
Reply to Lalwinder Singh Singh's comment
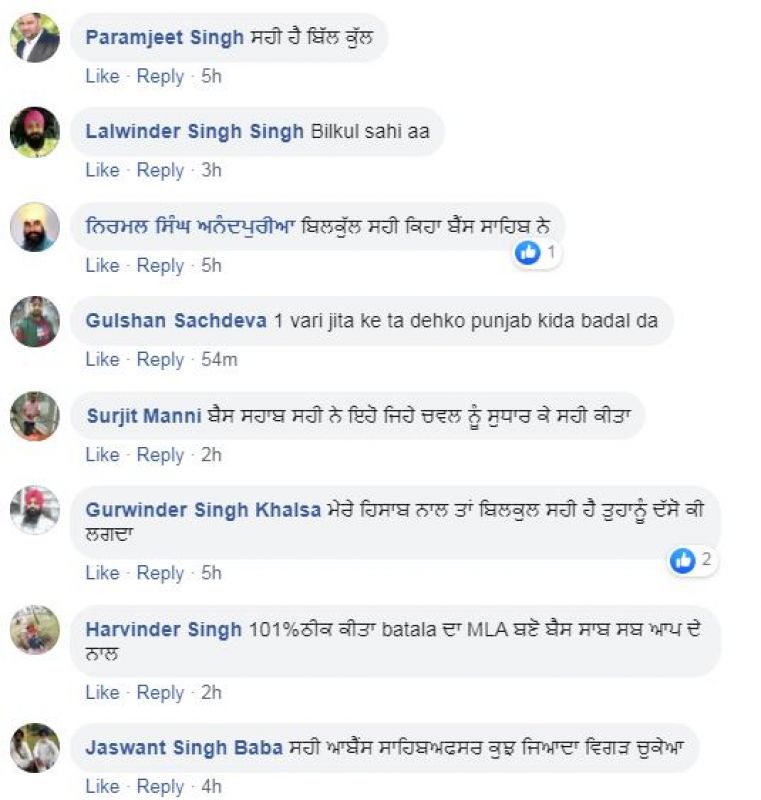(160, 170)
